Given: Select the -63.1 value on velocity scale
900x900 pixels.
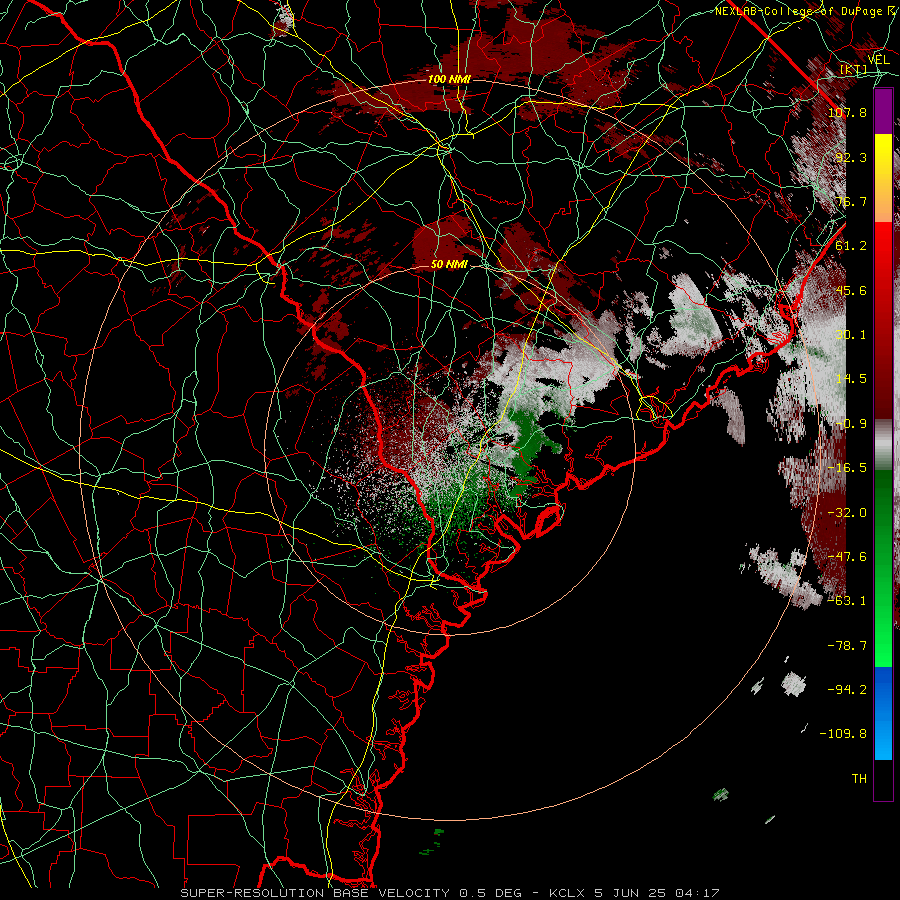Looking at the screenshot, I should pyautogui.click(x=847, y=601).
